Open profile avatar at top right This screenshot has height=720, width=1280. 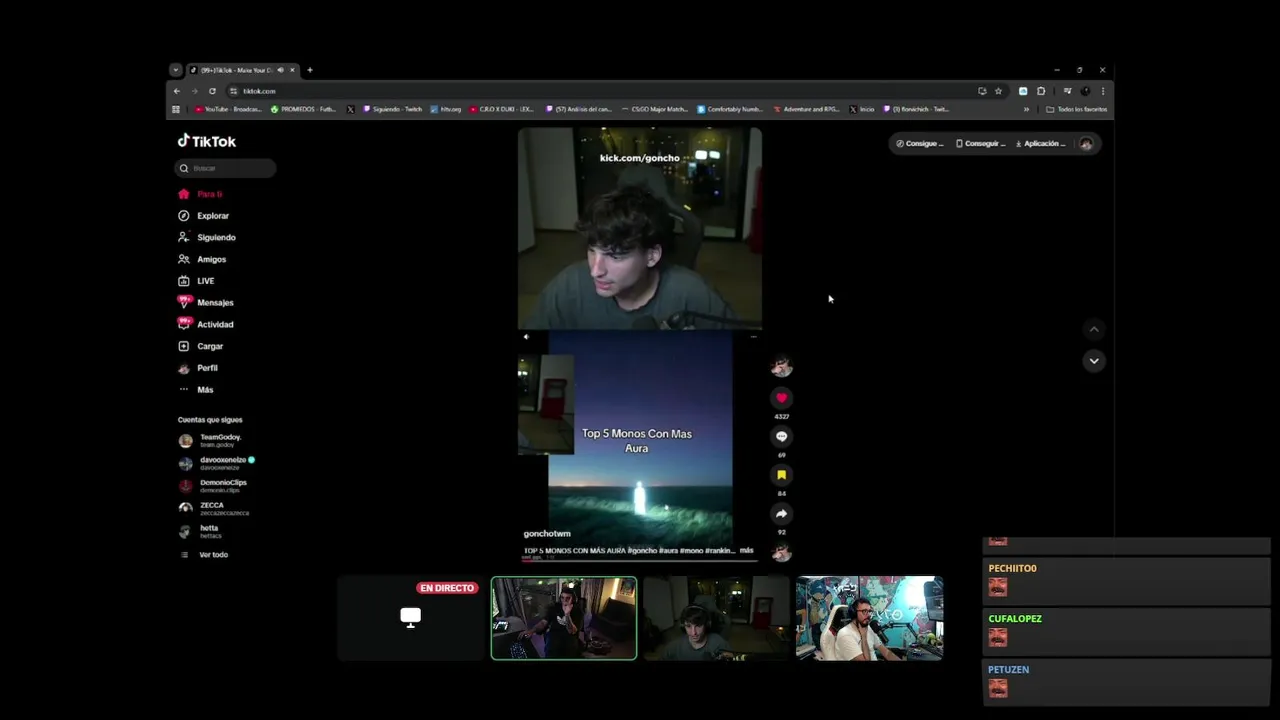click(x=1086, y=144)
